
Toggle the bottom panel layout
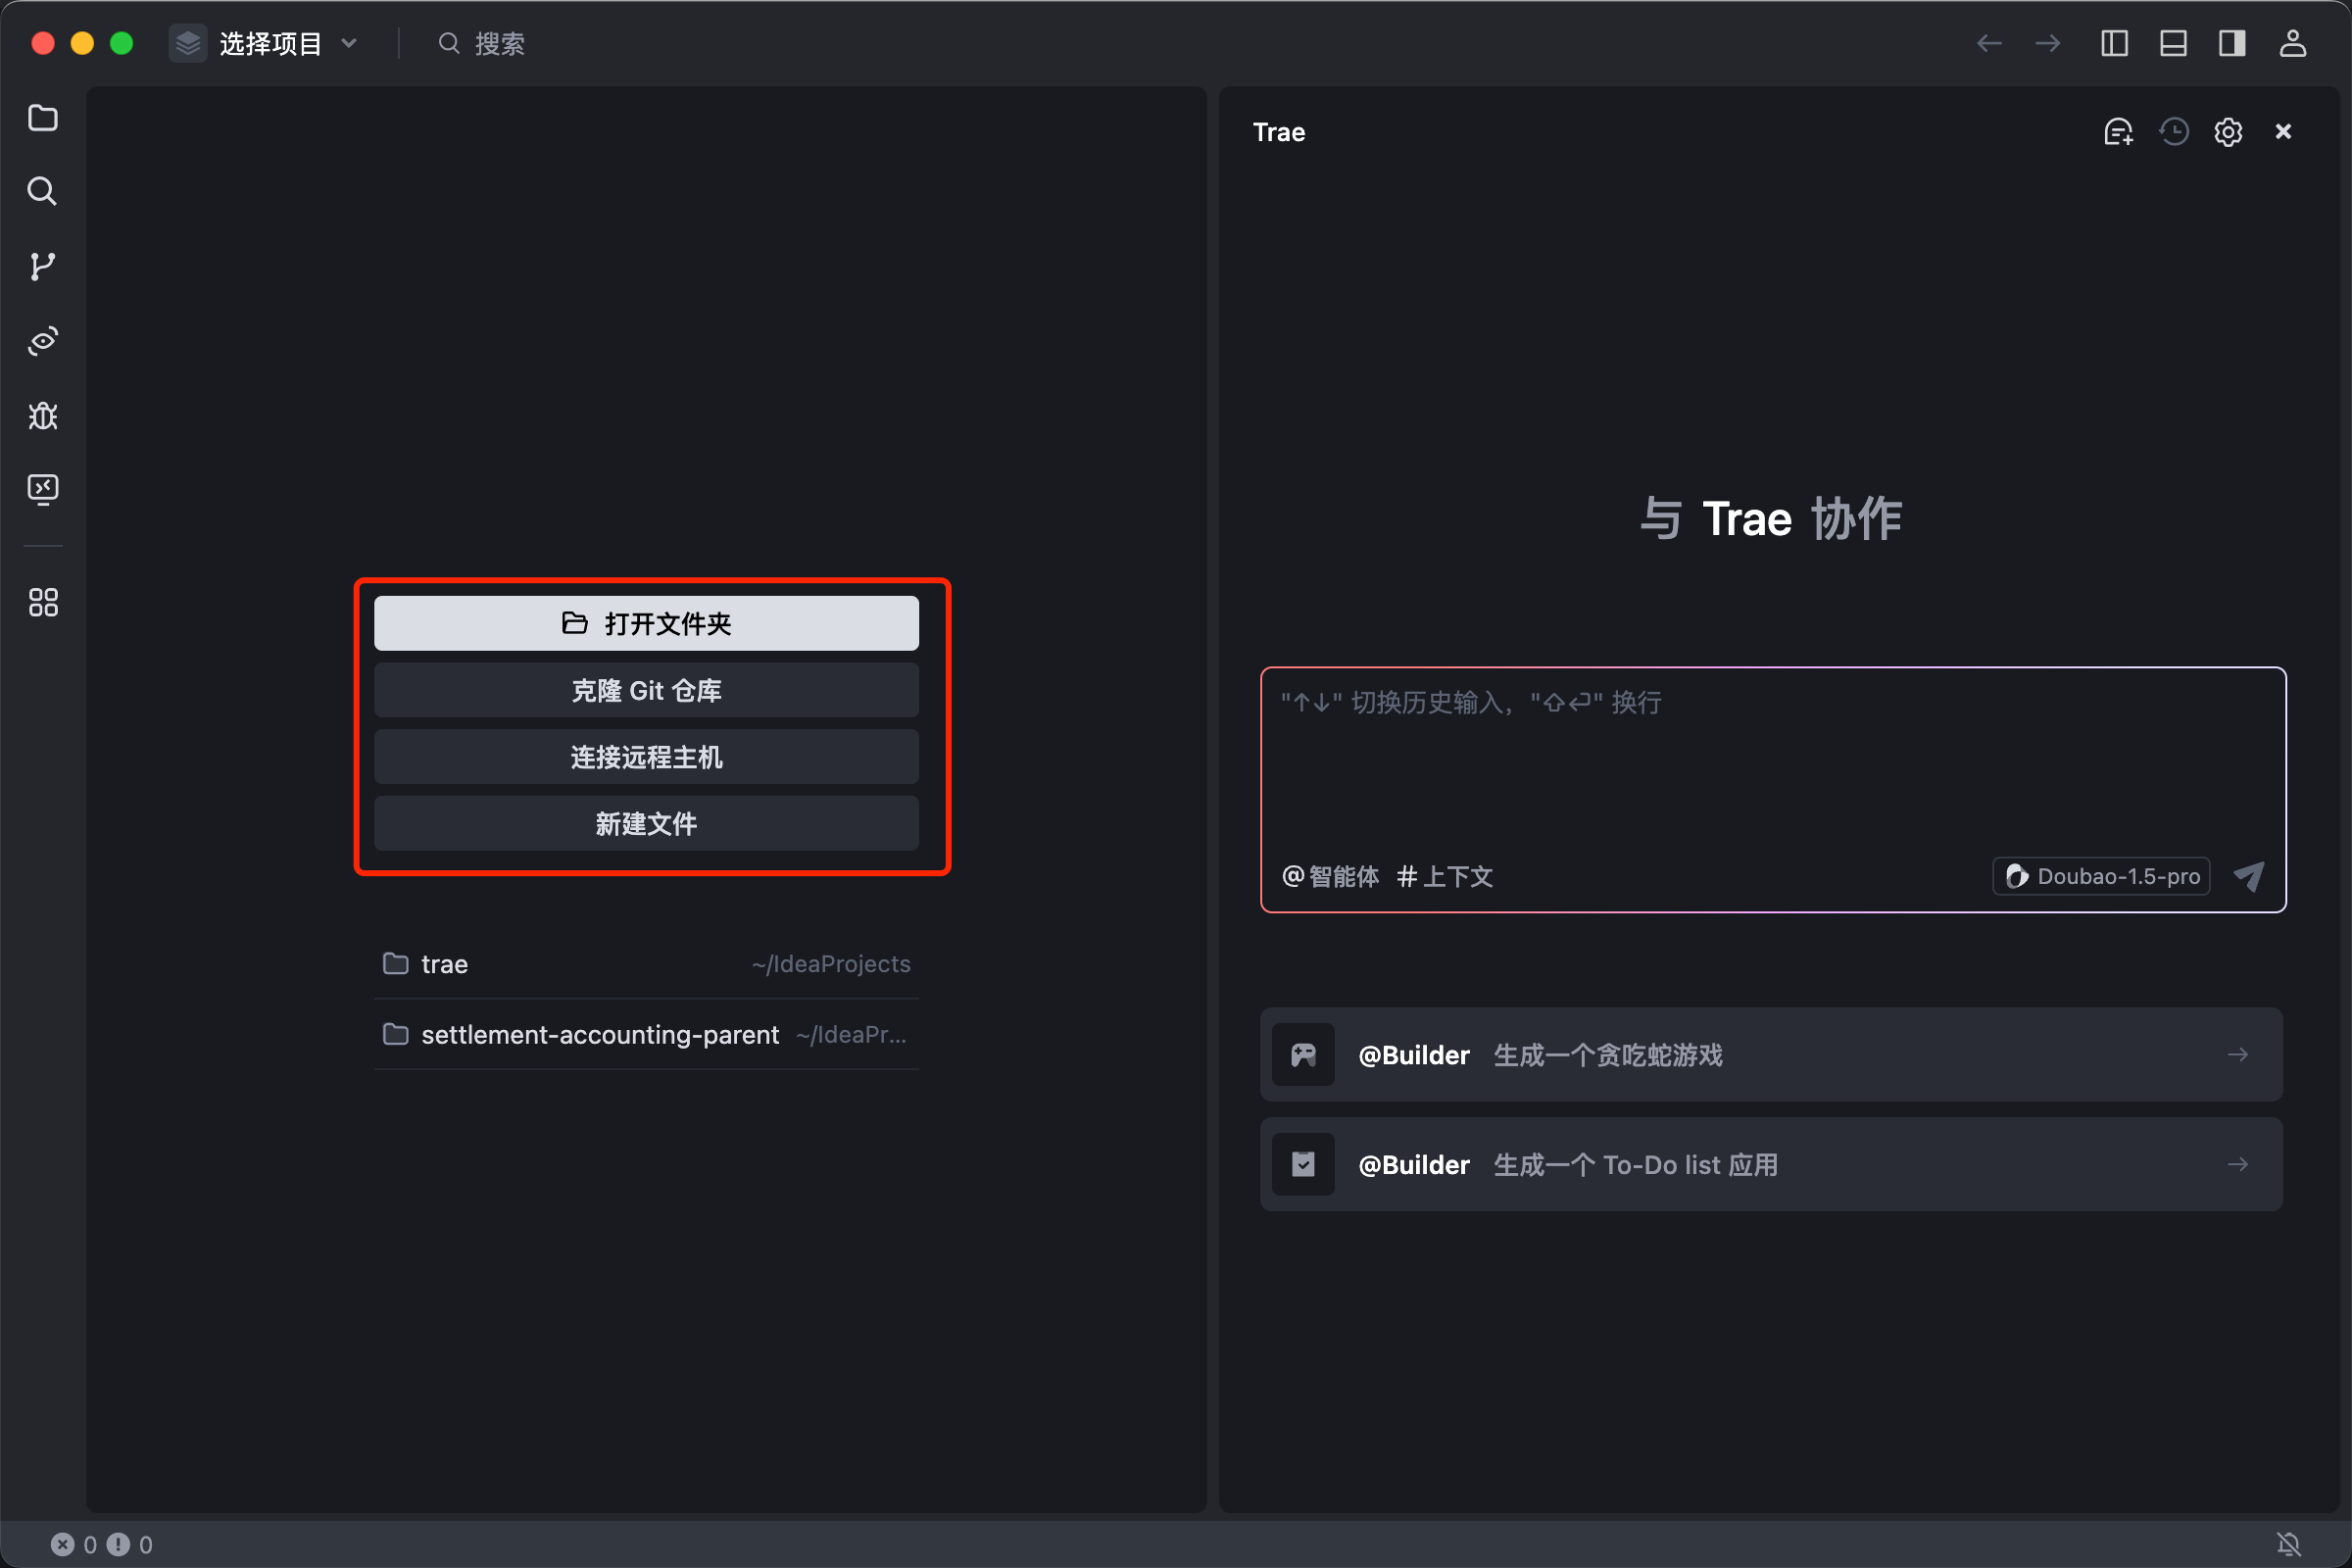2173,43
